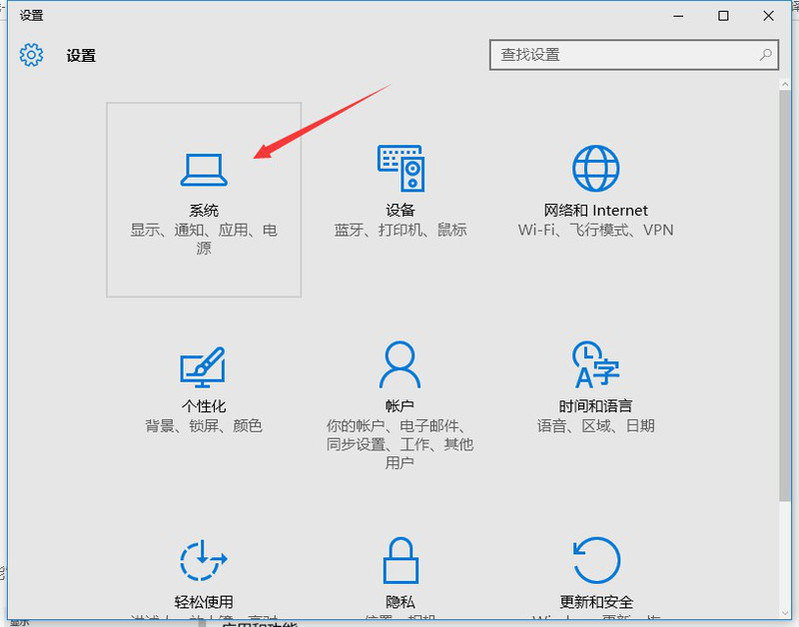Click 背景、锁屏、颜色 description
This screenshot has height=627, width=799.
click(204, 425)
